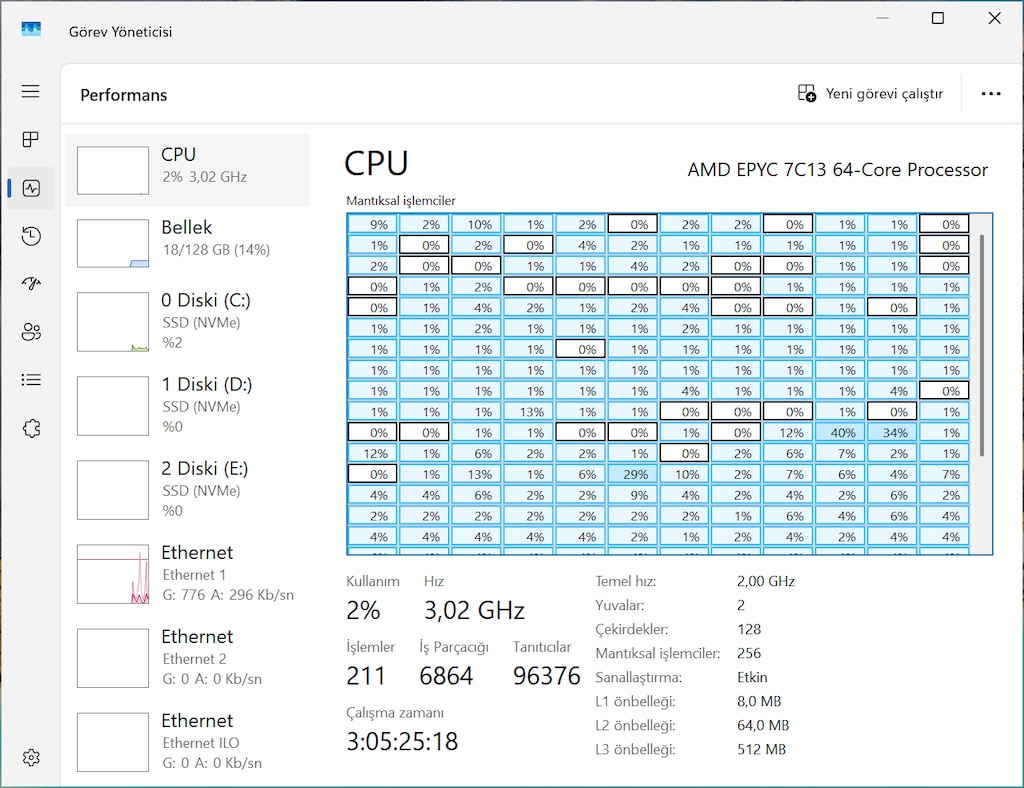Viewport: 1024px width, 788px height.
Task: Click the Sanallaştırma Etkin value
Action: pyautogui.click(x=752, y=677)
